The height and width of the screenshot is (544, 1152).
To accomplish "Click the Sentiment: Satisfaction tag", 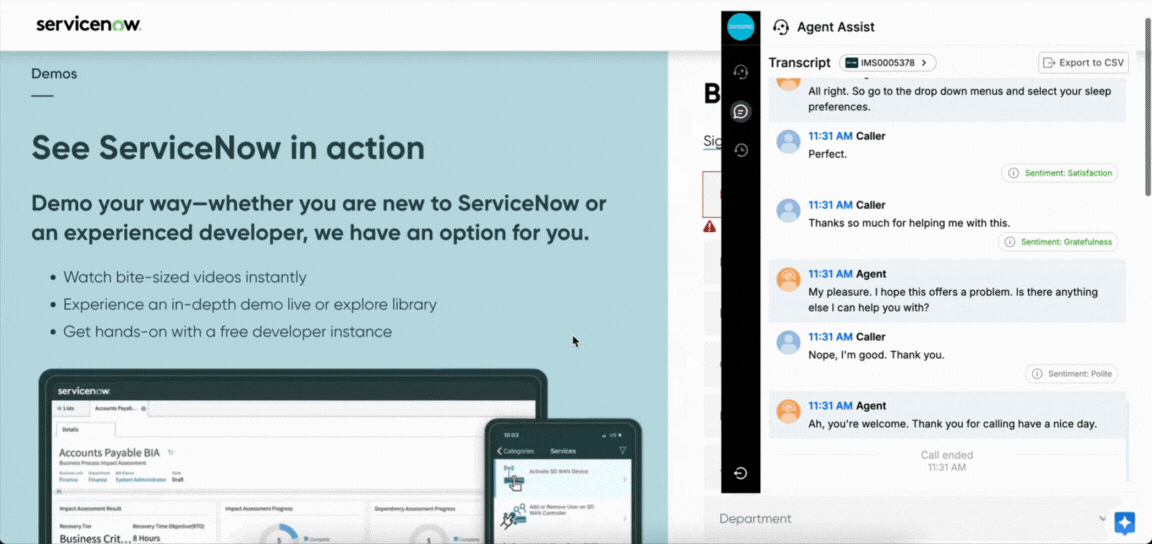I will coord(1059,173).
